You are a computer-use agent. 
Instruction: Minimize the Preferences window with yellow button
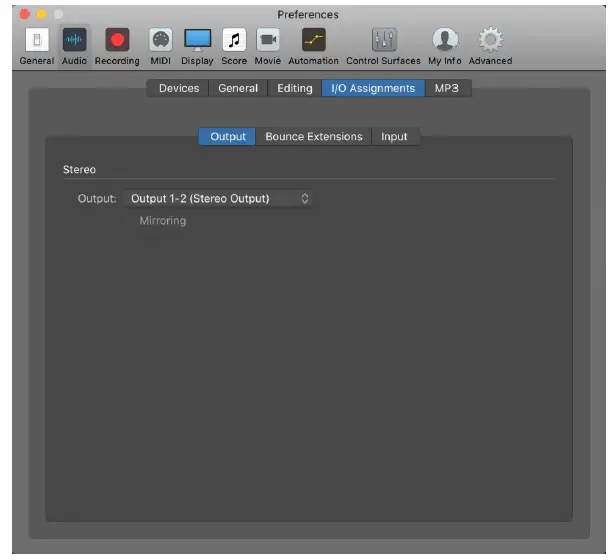tap(42, 15)
